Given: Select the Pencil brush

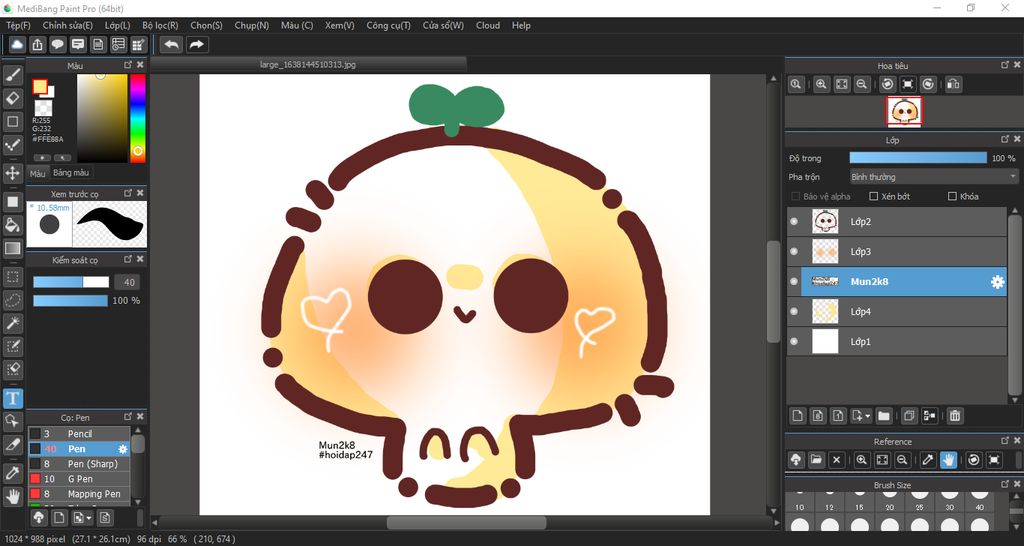Looking at the screenshot, I should click(x=79, y=434).
